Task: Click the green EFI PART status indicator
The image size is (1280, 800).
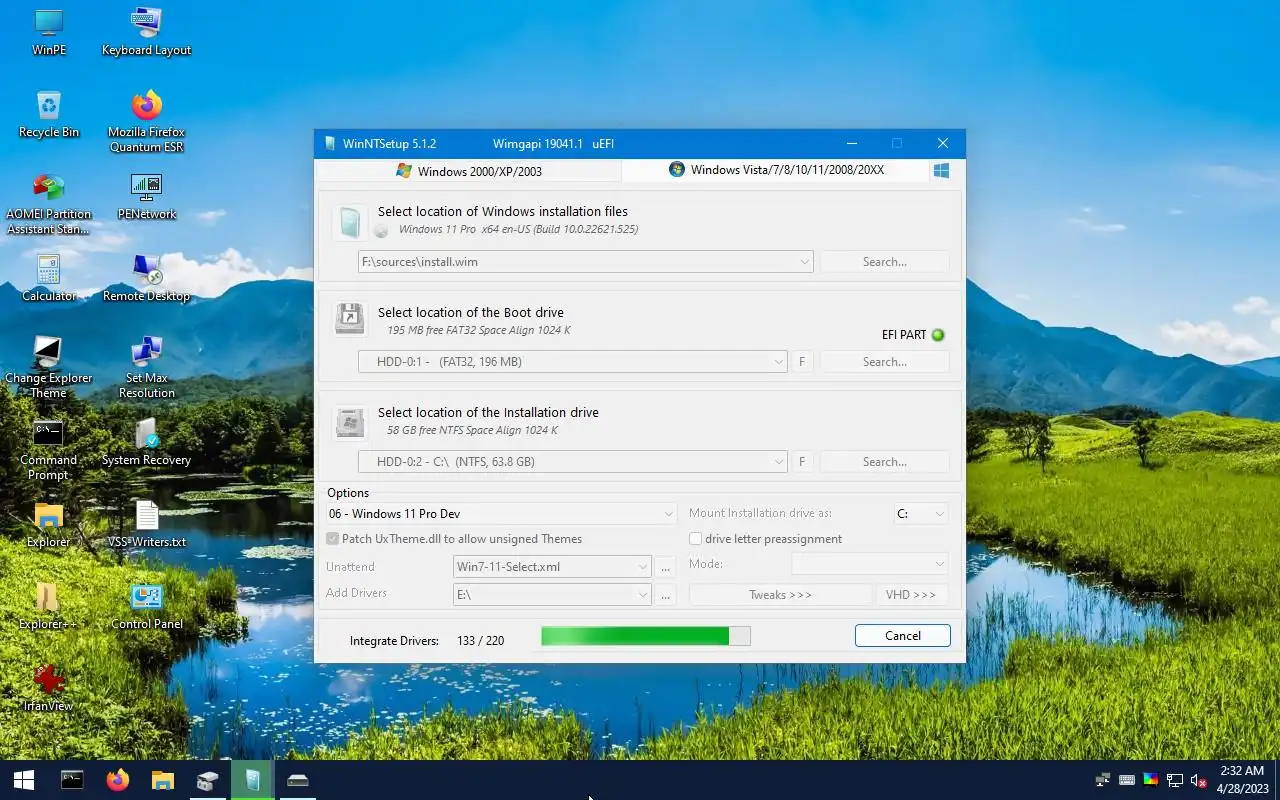Action: (x=938, y=335)
